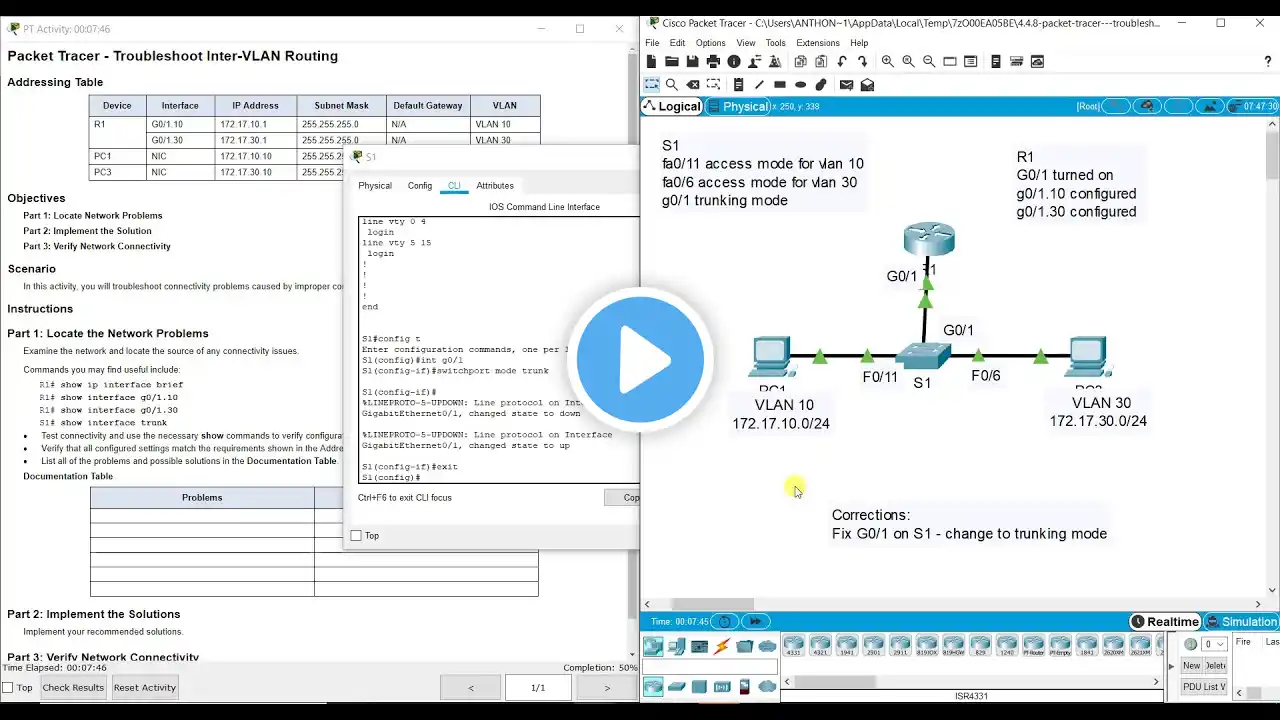
Task: Open the Help menu
Action: coord(859,43)
